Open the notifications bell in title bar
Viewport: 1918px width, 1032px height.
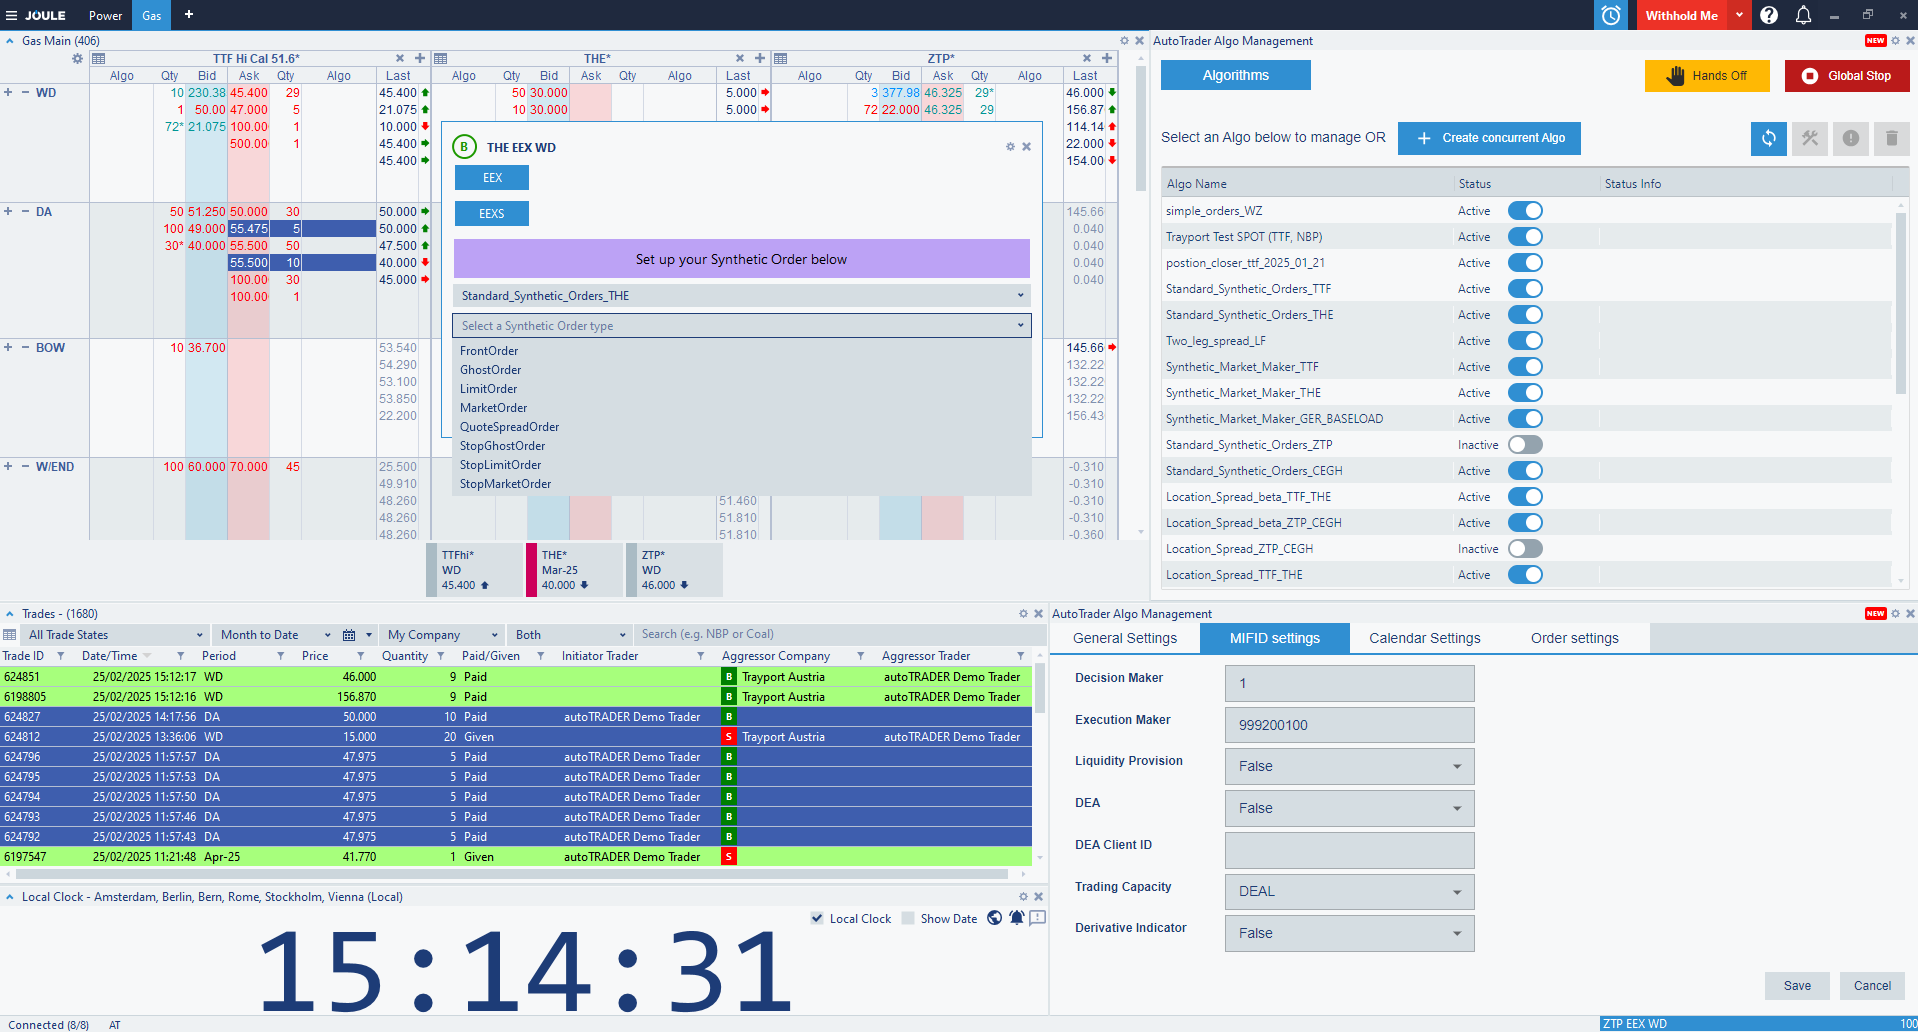(1803, 15)
